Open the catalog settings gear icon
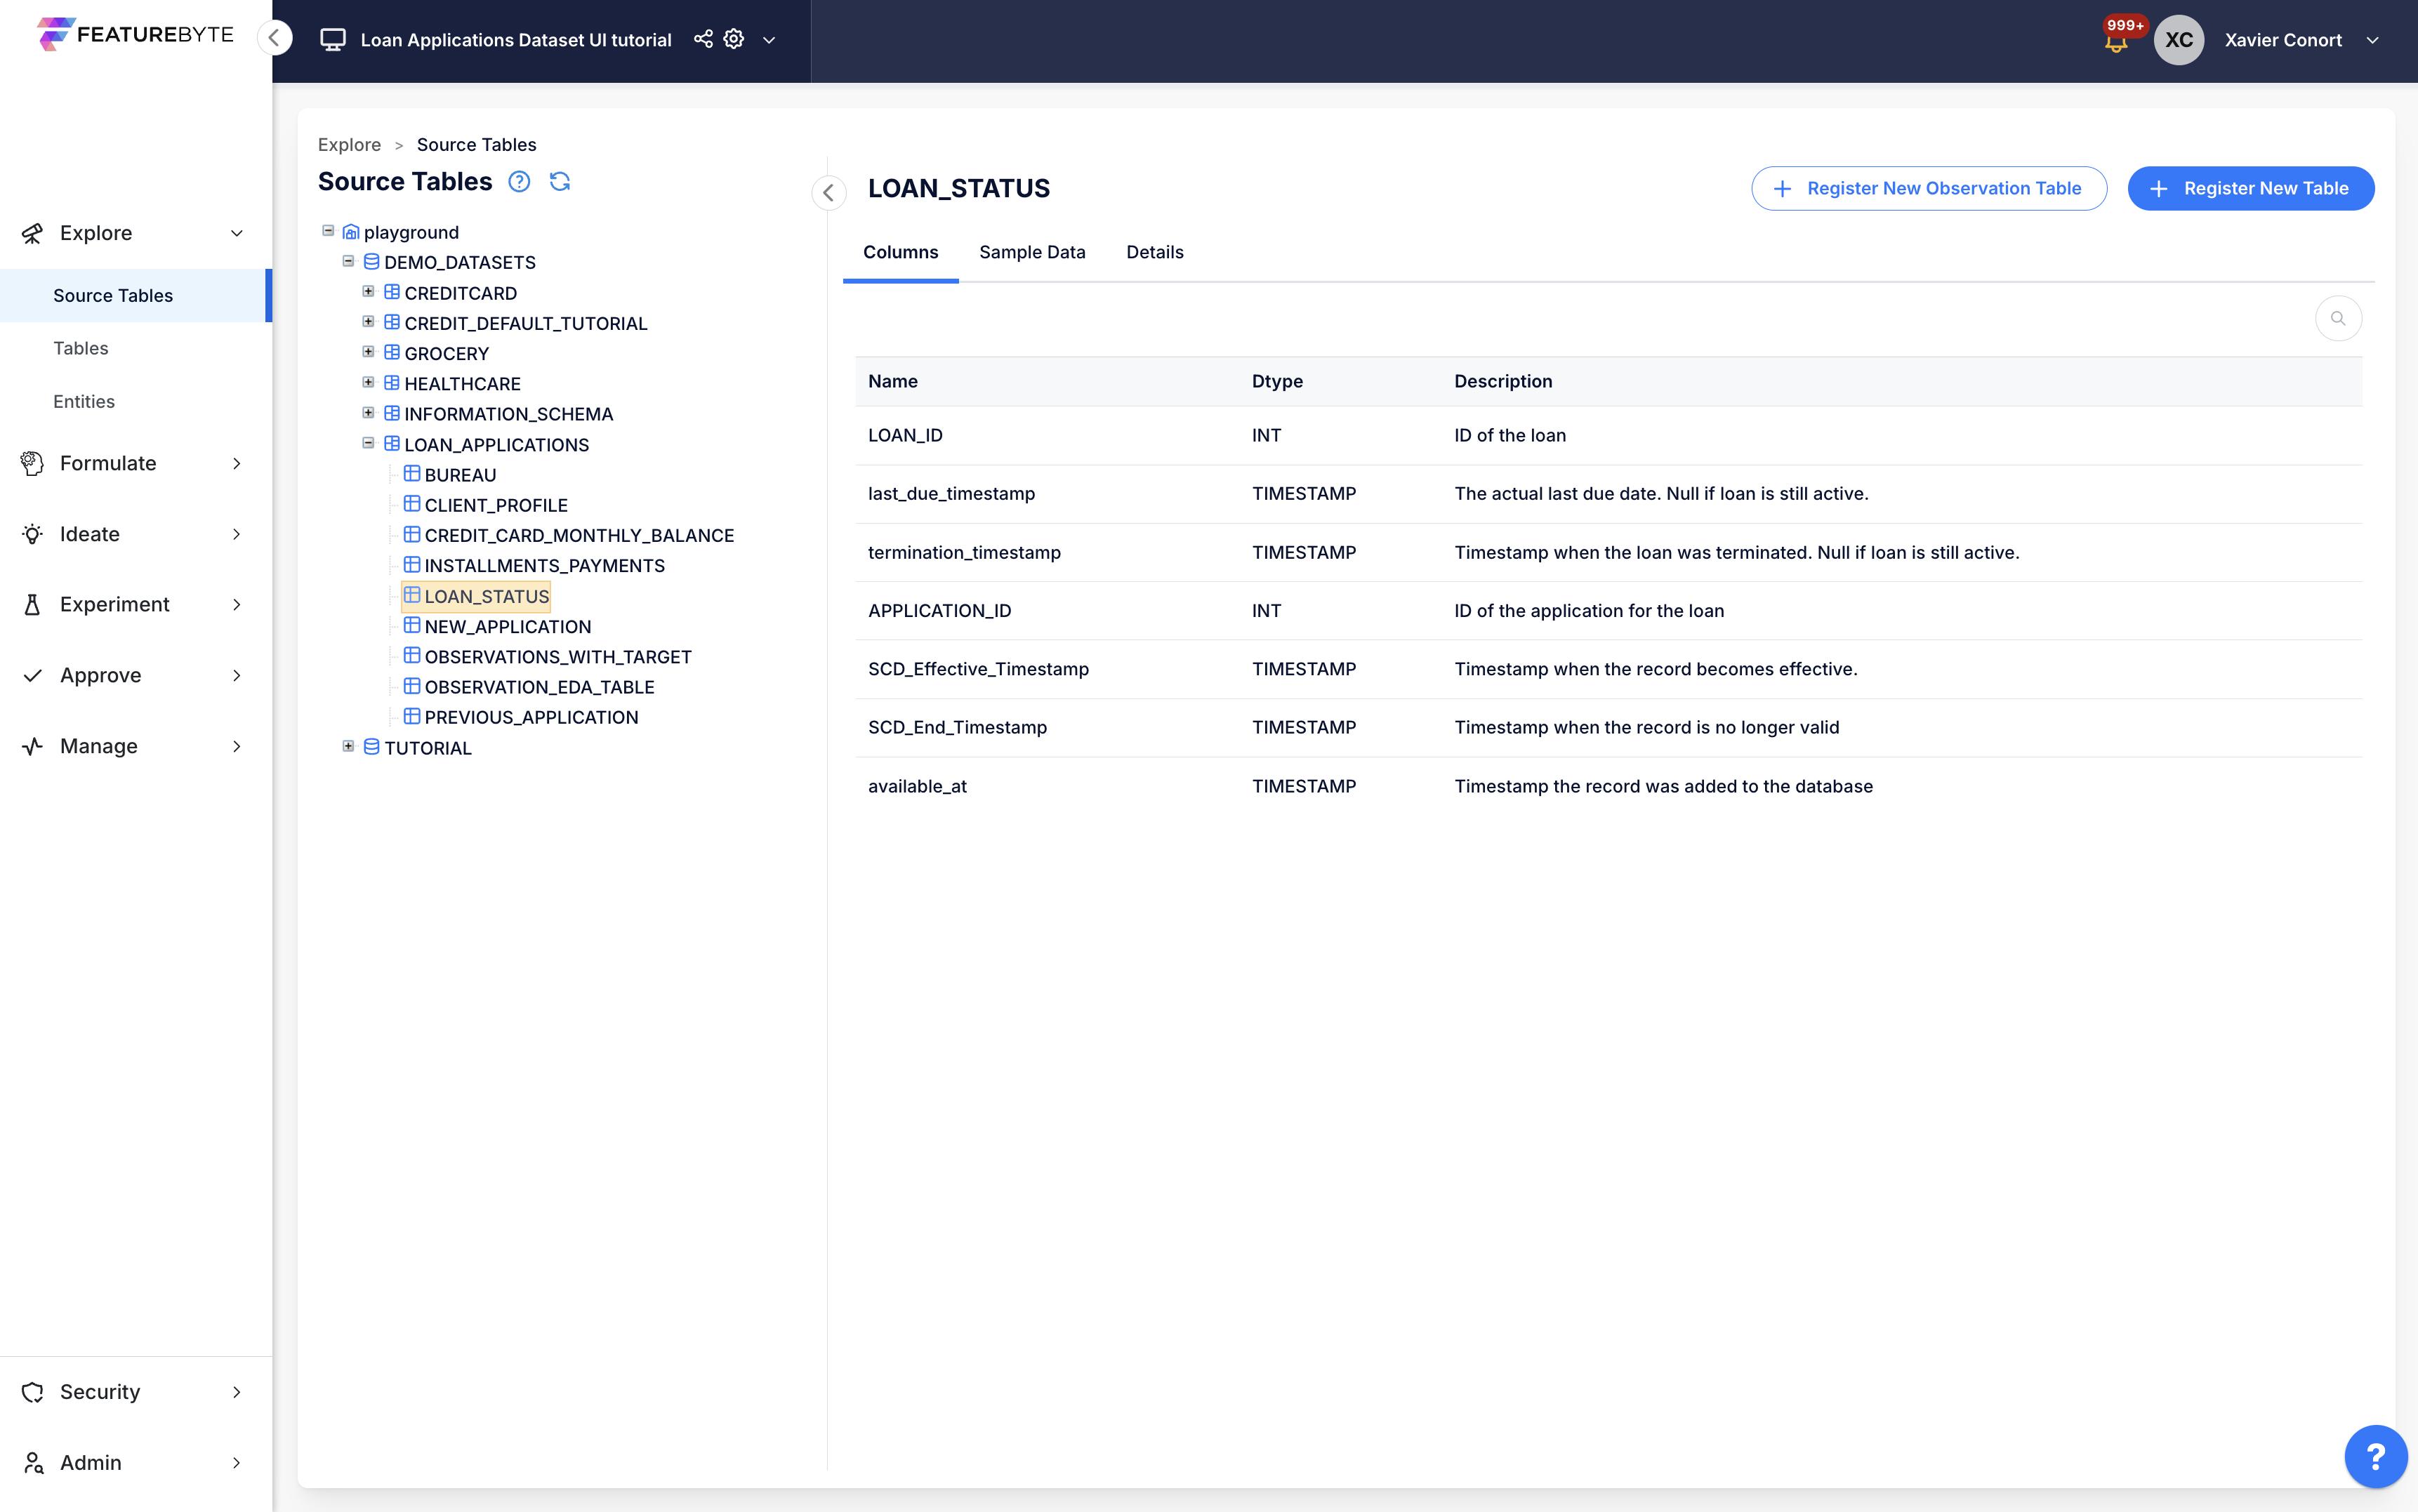Screen dimensions: 2418x1512 coord(734,39)
